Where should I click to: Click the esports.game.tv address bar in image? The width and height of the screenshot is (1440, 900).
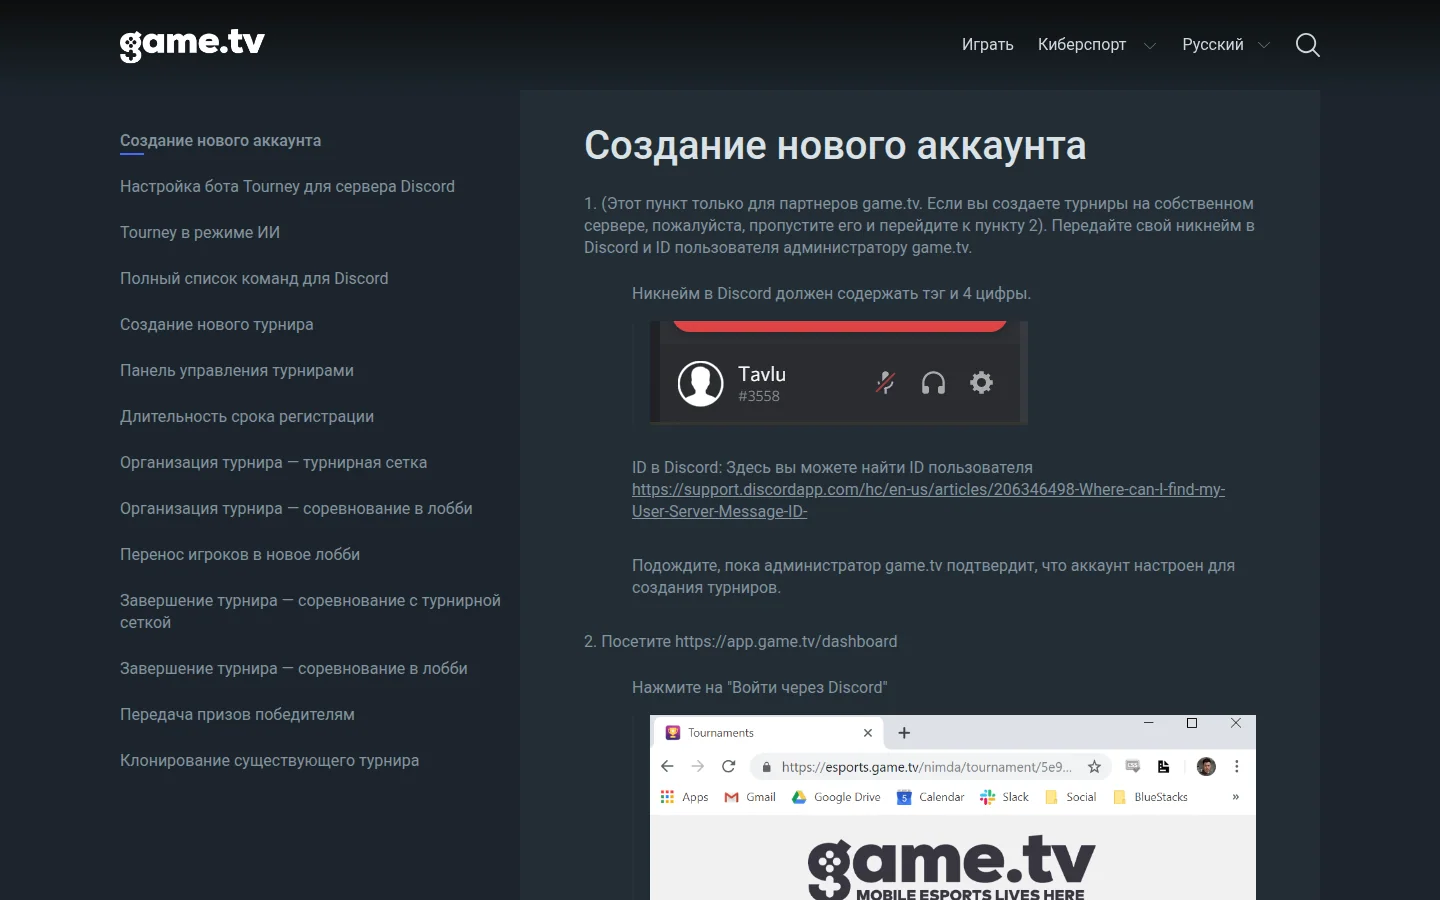click(928, 767)
